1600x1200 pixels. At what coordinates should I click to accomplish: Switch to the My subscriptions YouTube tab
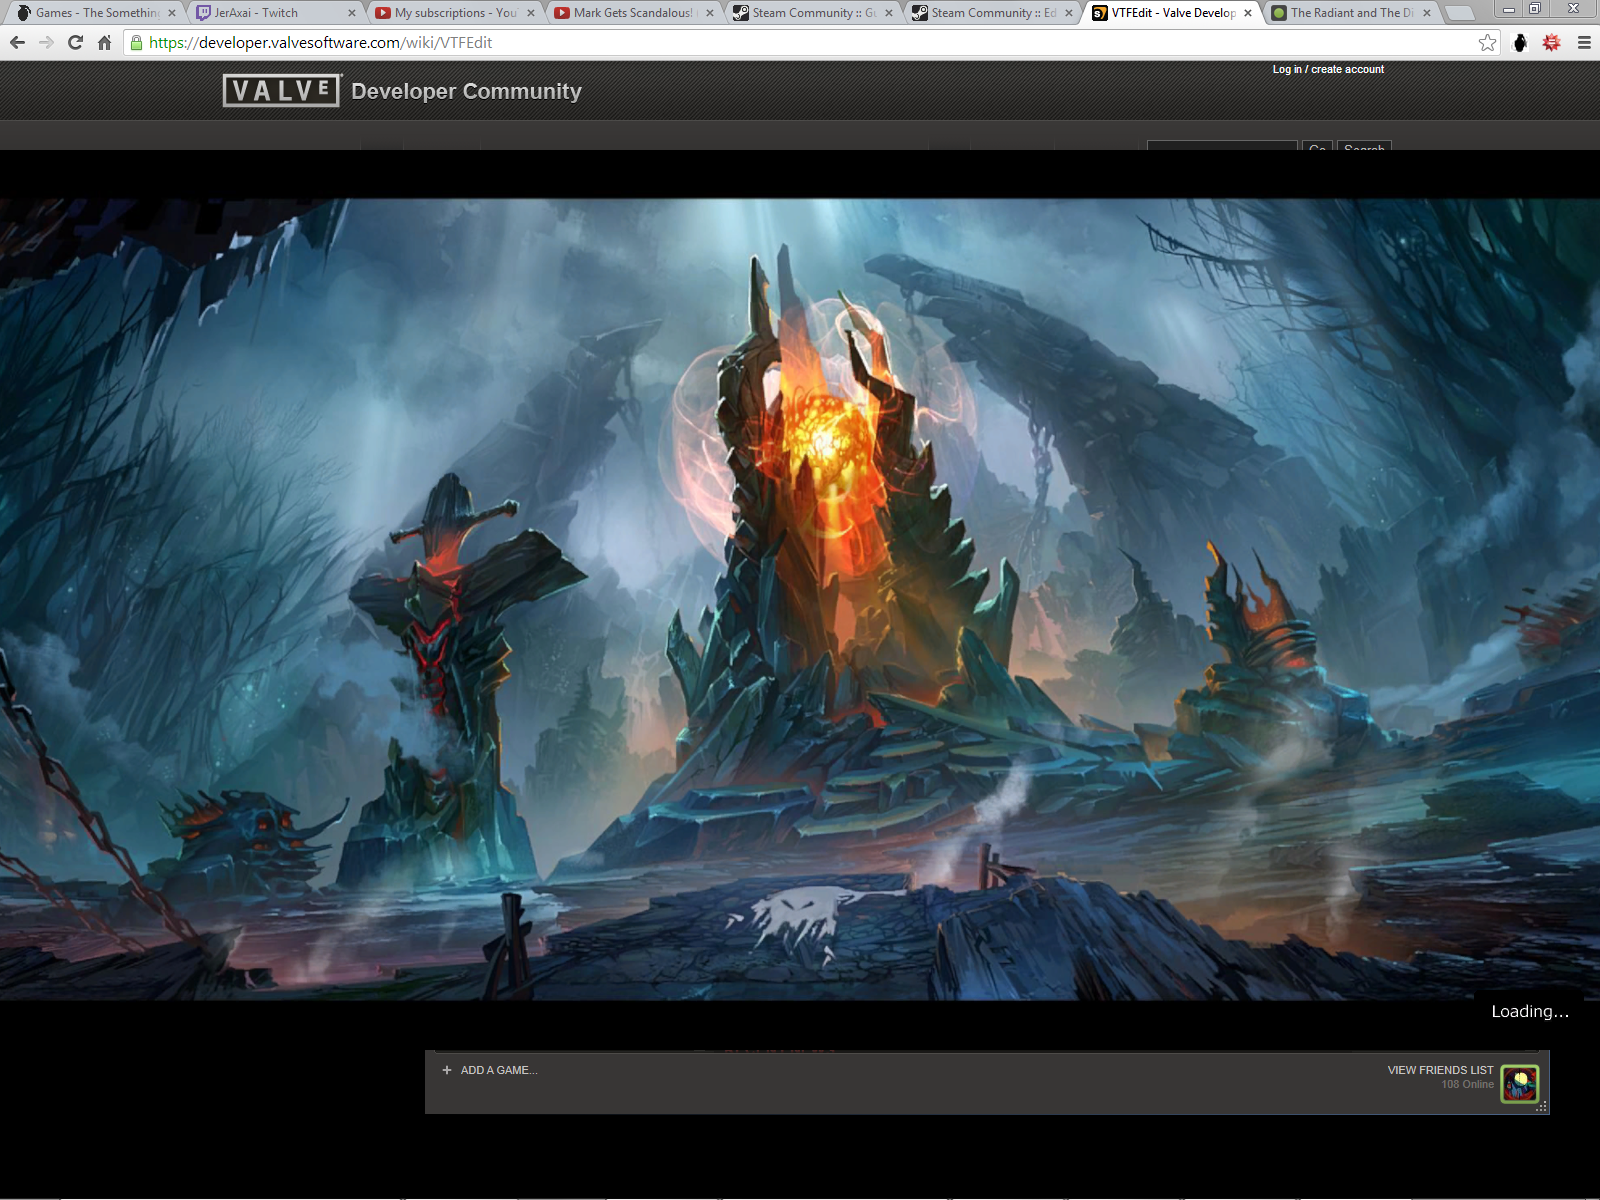[456, 13]
